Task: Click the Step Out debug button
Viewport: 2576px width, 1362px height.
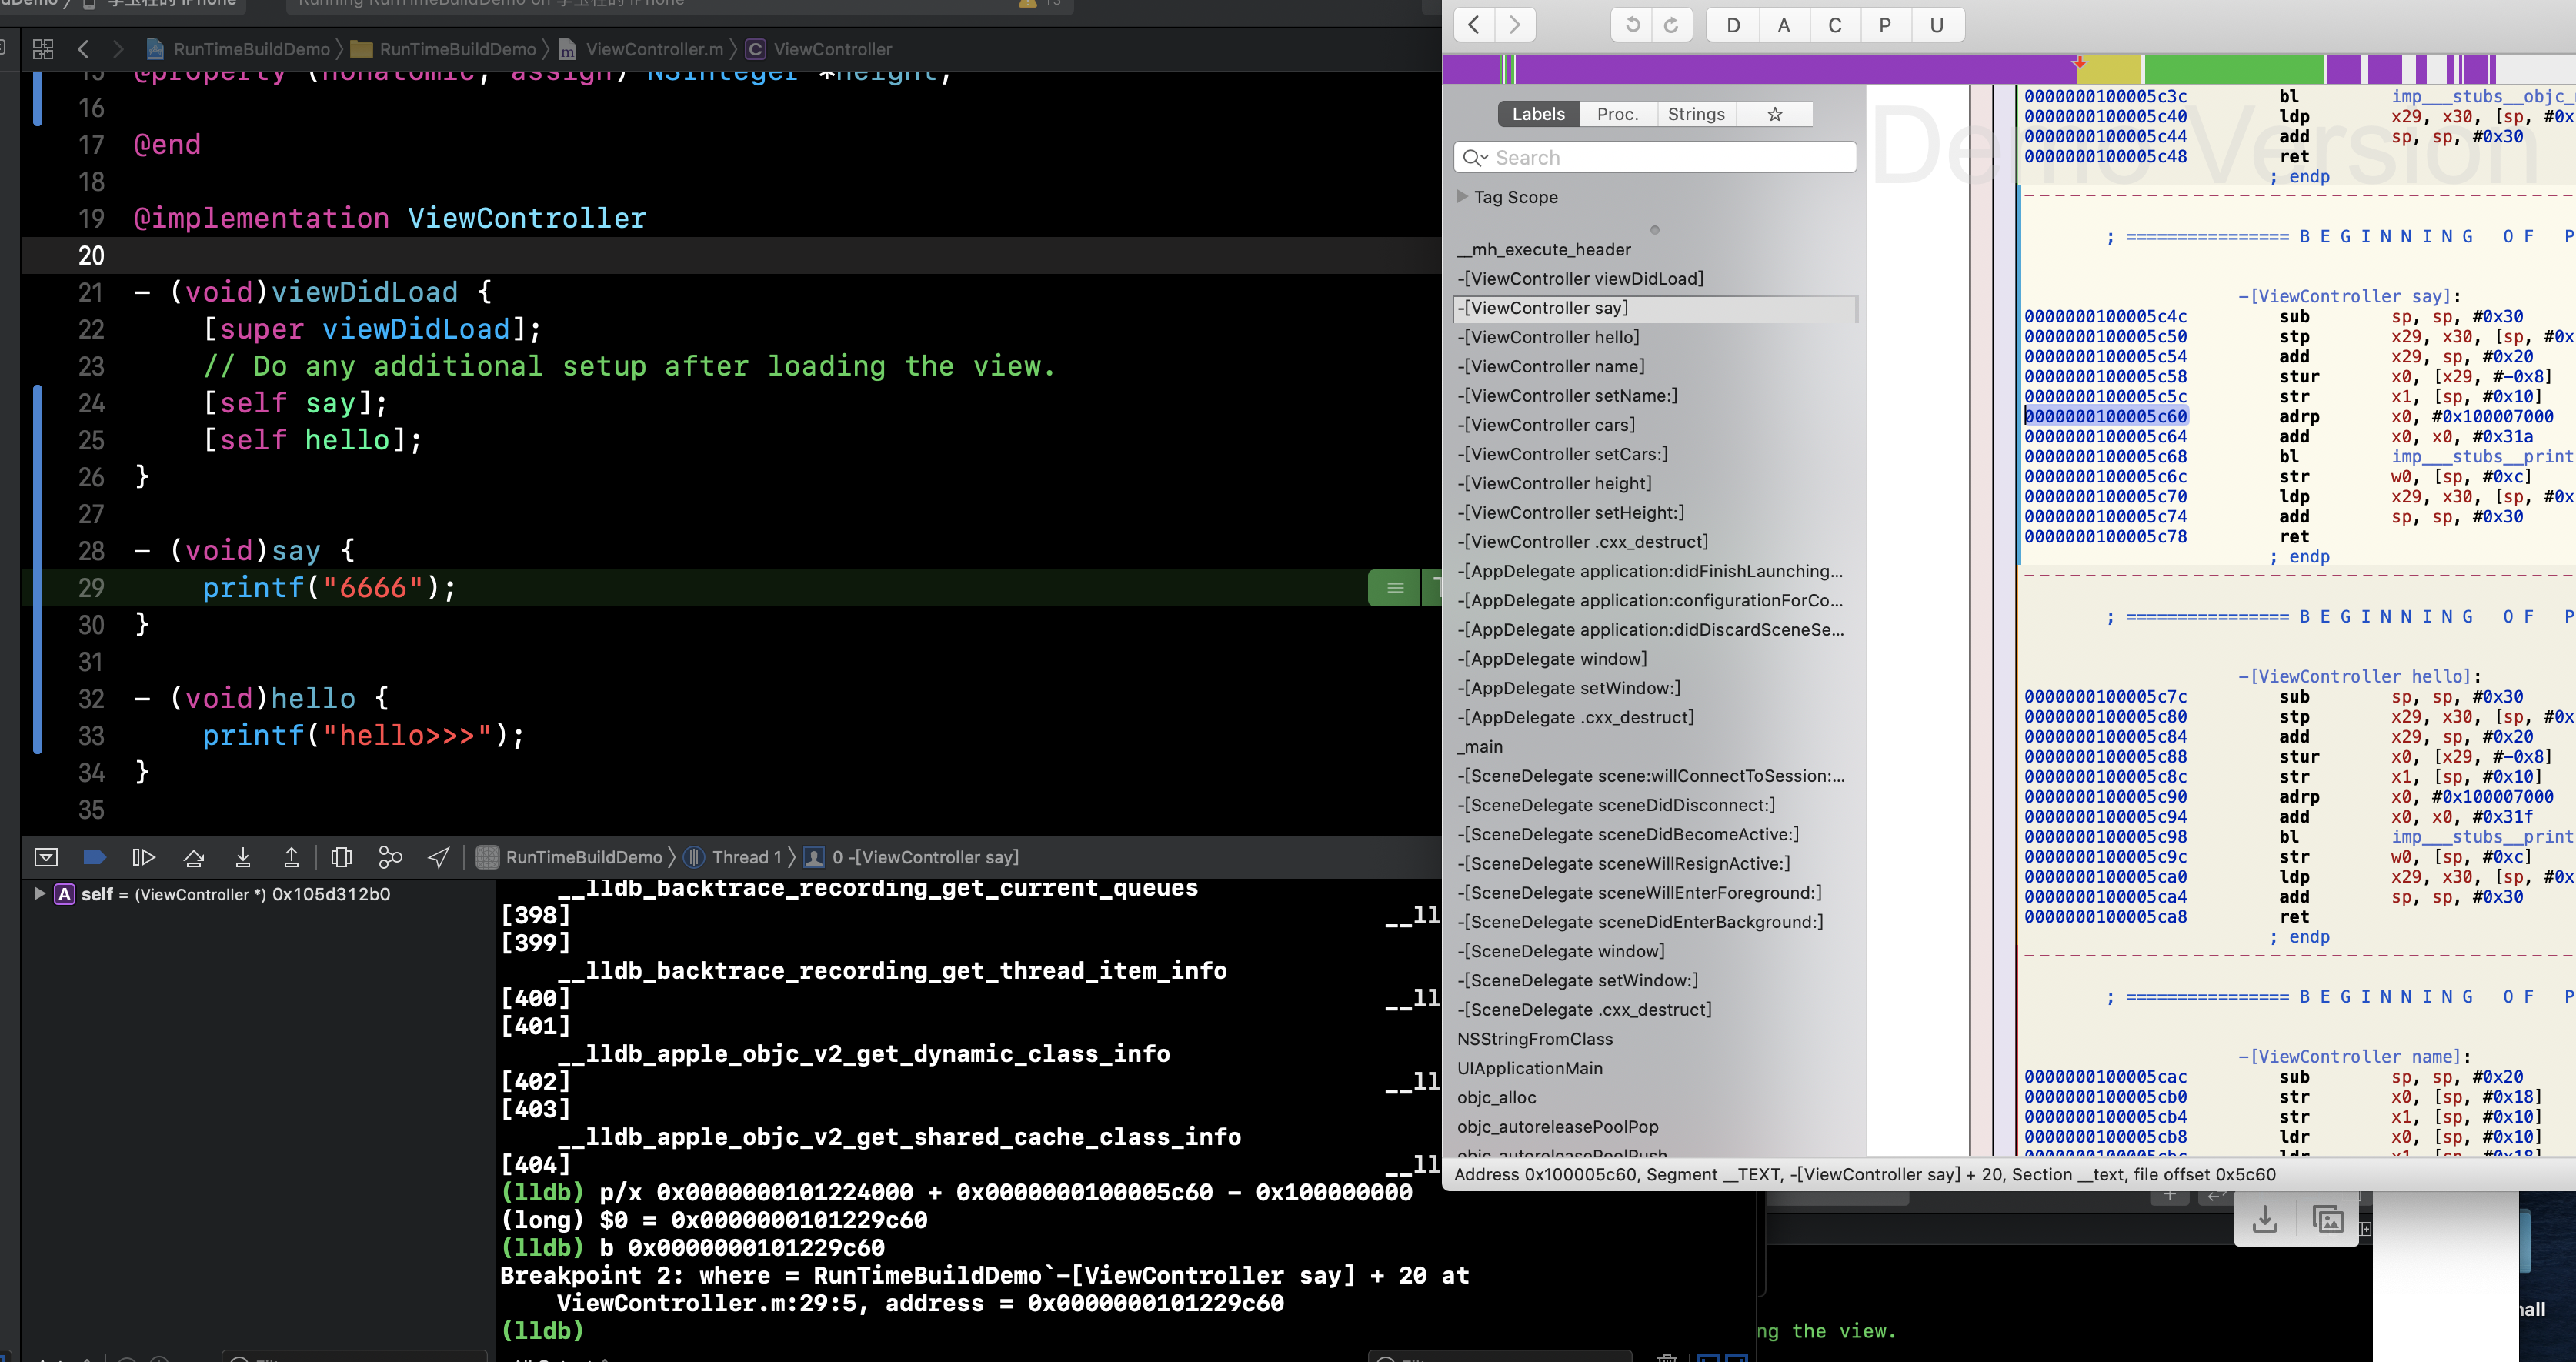Action: (x=292, y=857)
